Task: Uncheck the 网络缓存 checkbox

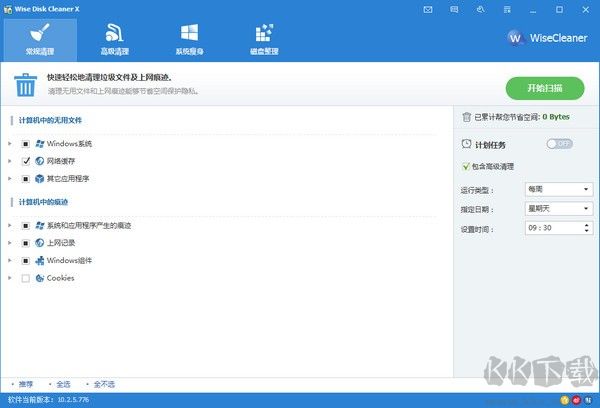Action: [26, 160]
